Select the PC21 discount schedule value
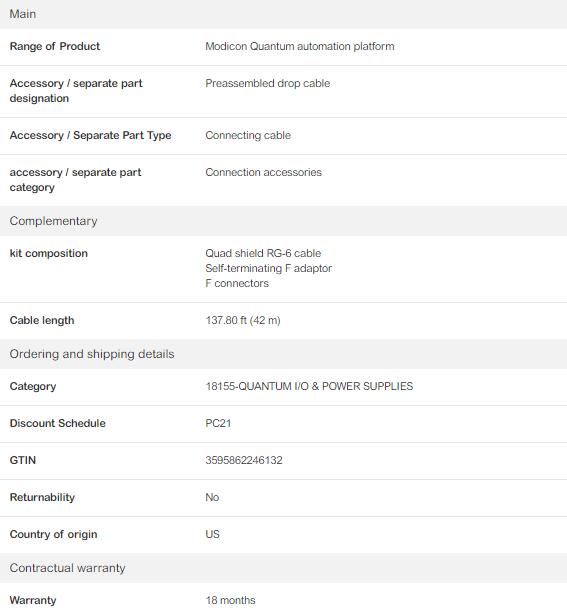The height and width of the screenshot is (608, 567). tap(218, 423)
